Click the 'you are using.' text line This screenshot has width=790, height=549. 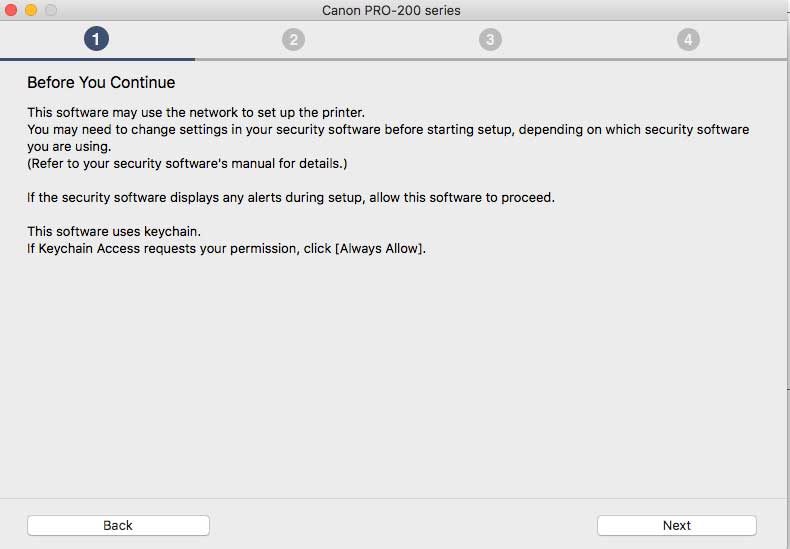[69, 147]
